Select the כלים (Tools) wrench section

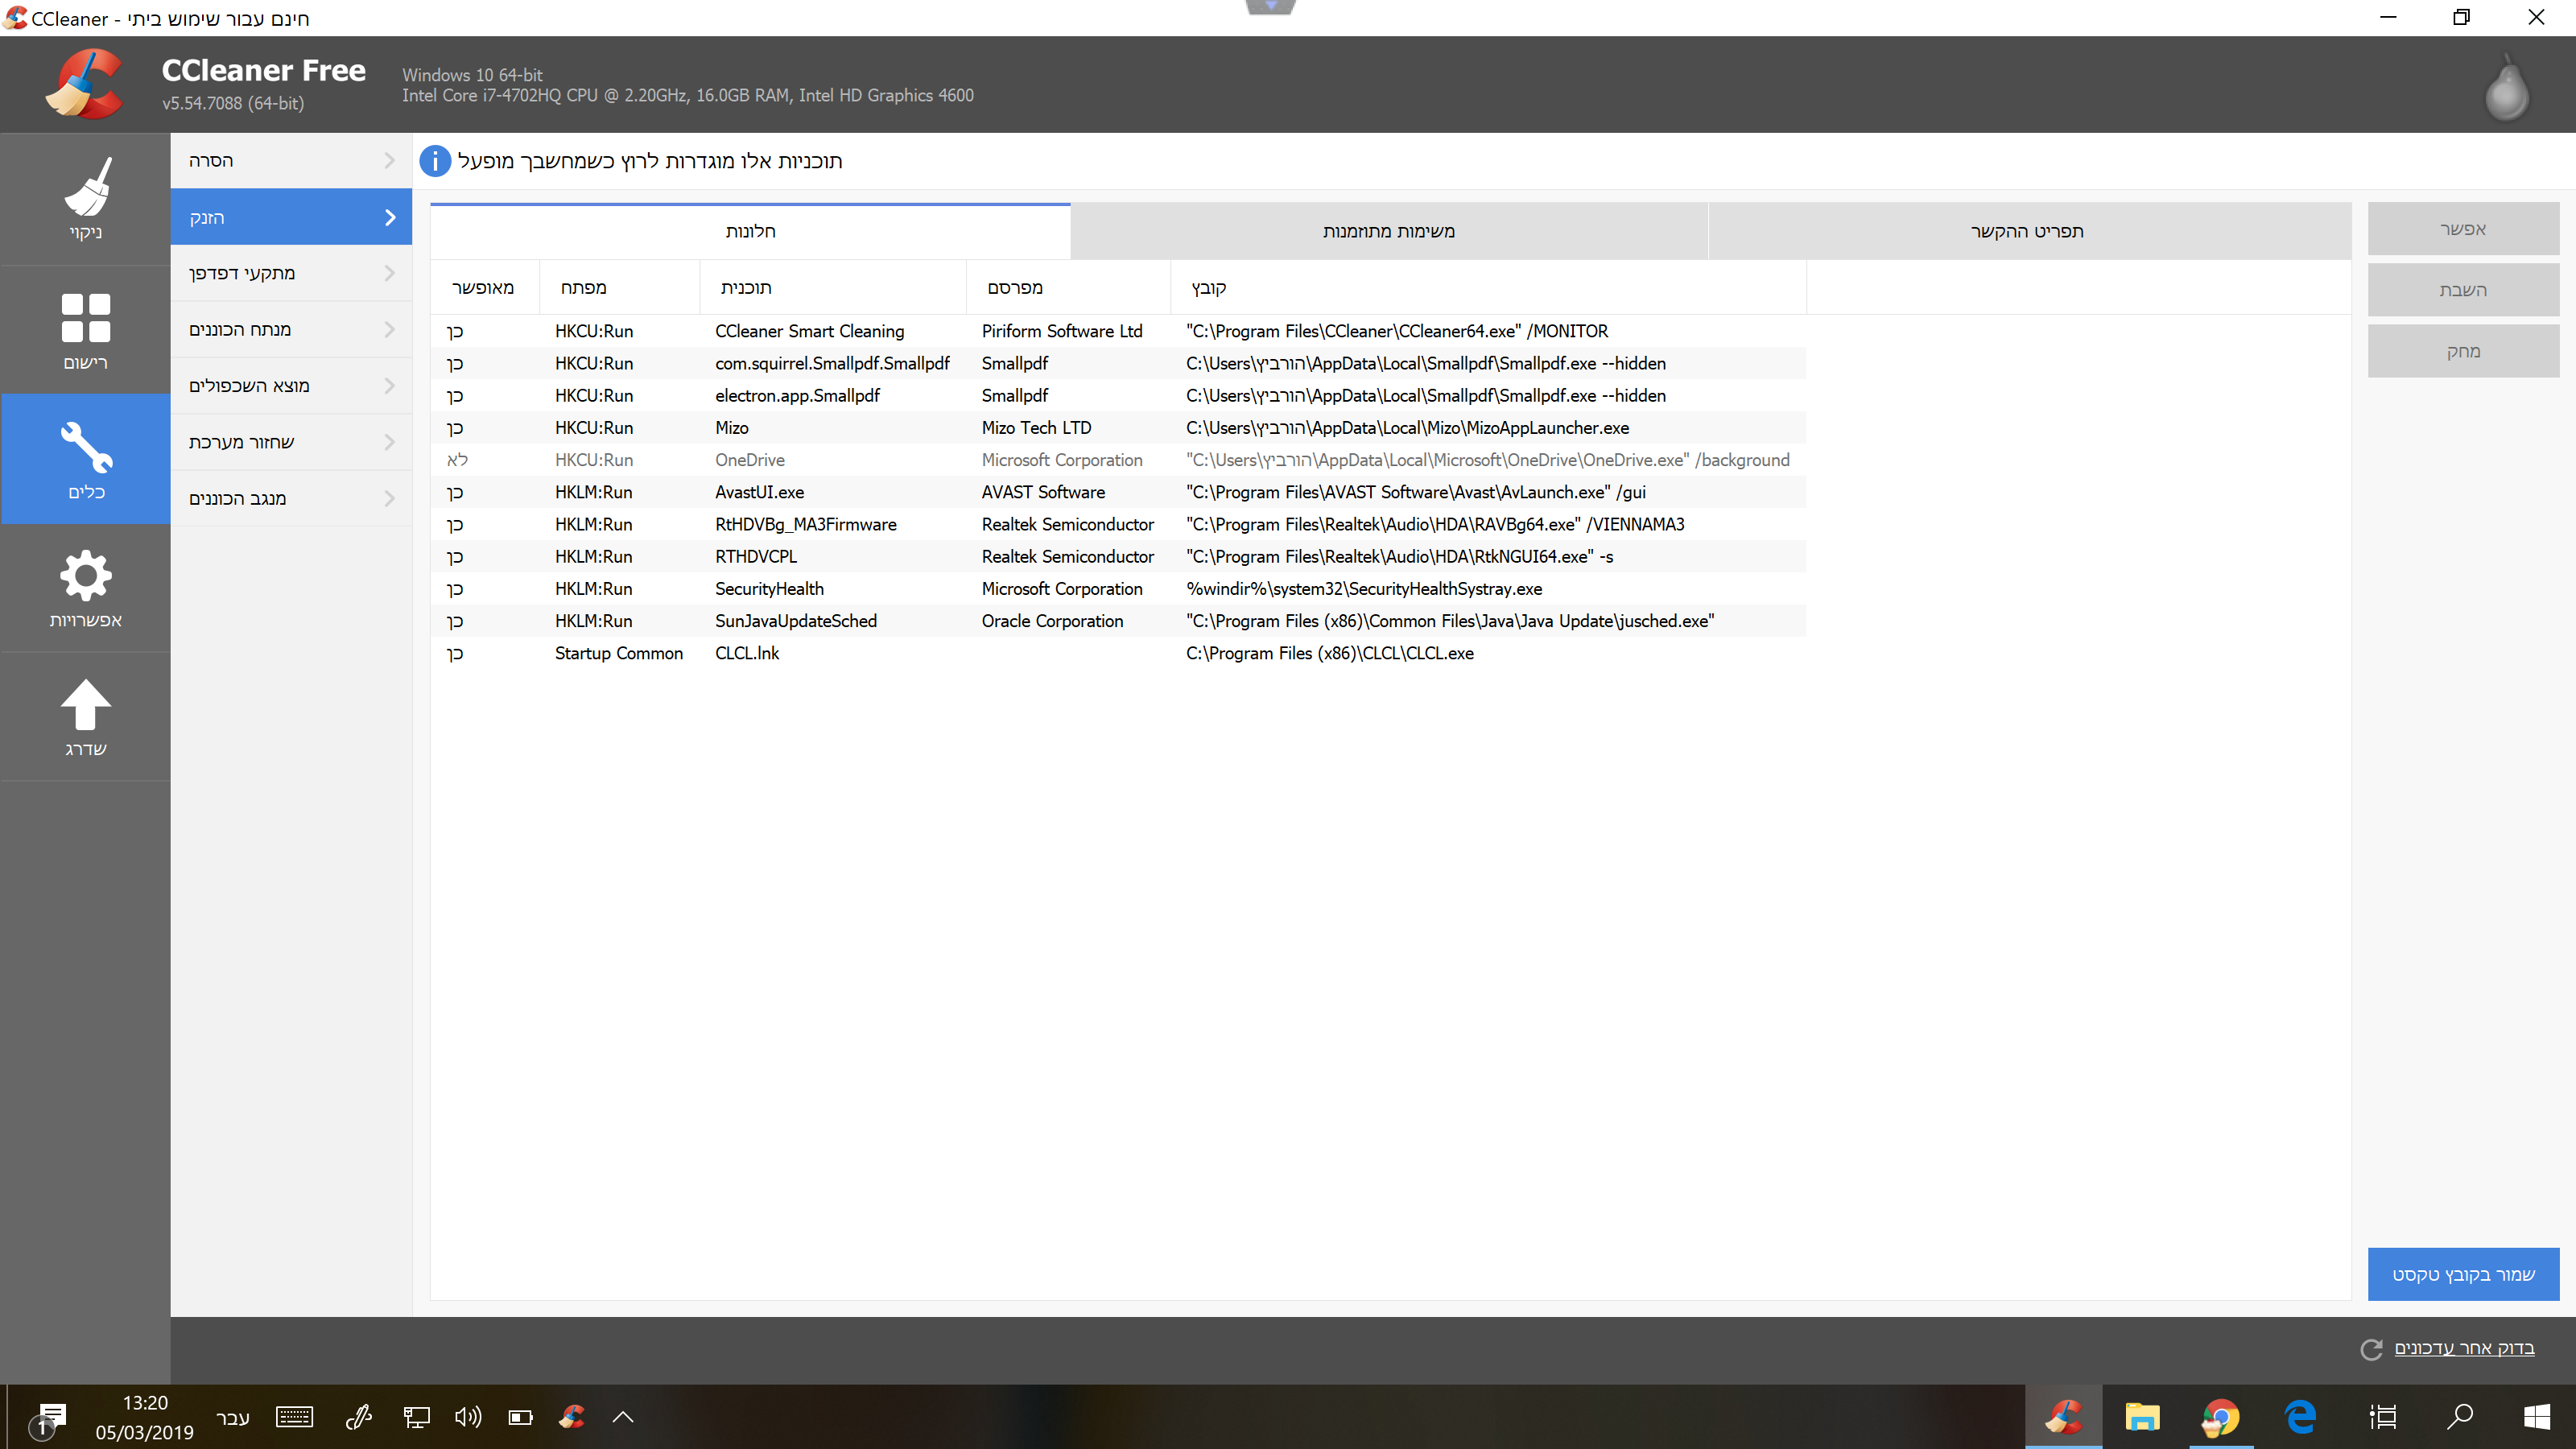(85, 459)
